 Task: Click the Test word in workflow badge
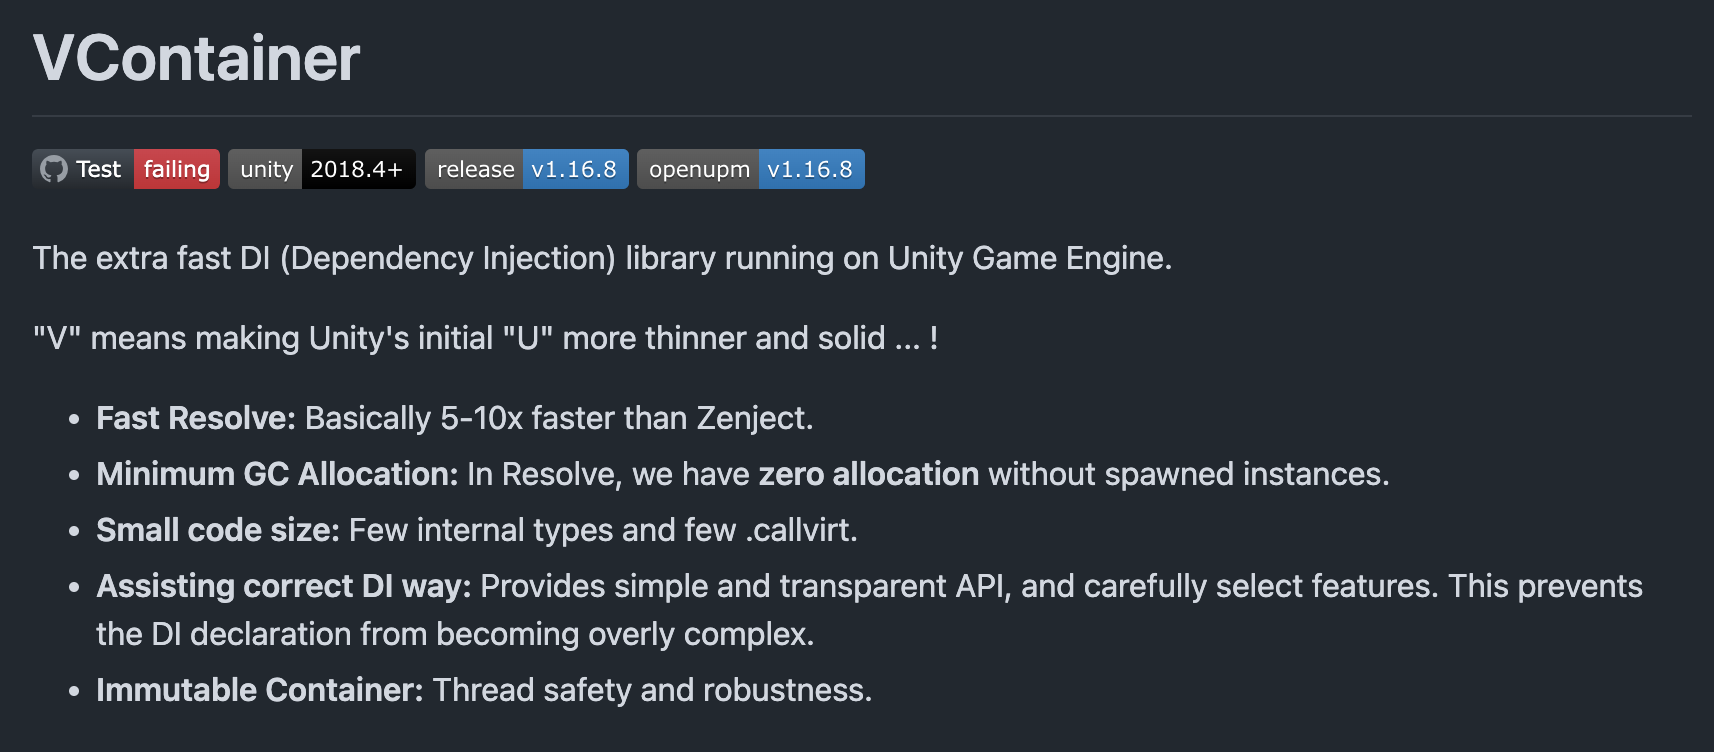pos(98,169)
